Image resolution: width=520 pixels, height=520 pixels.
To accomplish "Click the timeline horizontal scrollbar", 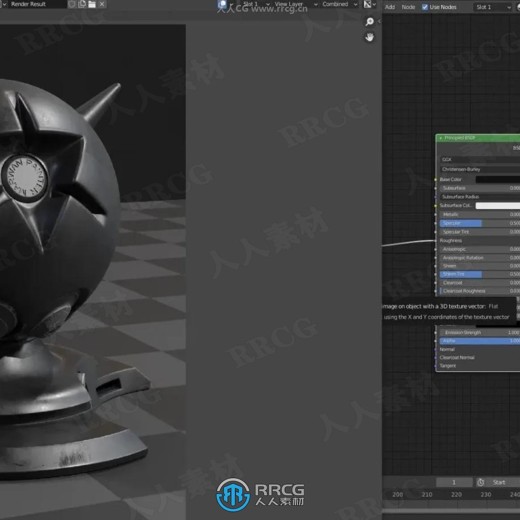I will click(x=451, y=510).
